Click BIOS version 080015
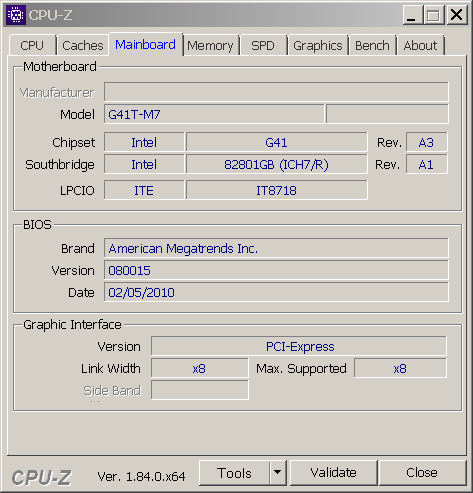 click(276, 270)
